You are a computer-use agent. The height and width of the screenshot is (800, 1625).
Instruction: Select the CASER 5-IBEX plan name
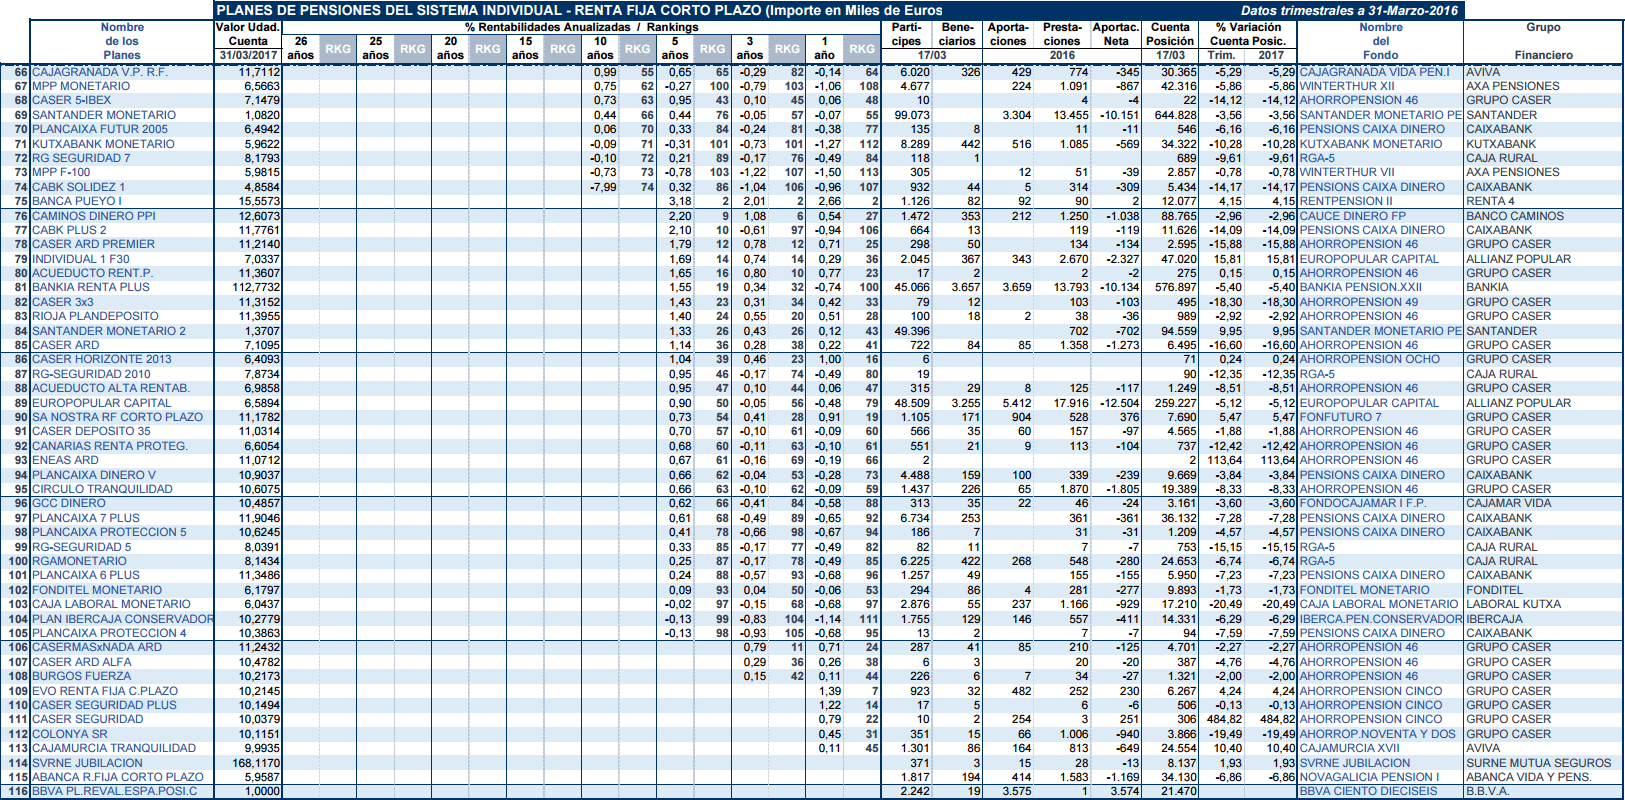[72, 100]
